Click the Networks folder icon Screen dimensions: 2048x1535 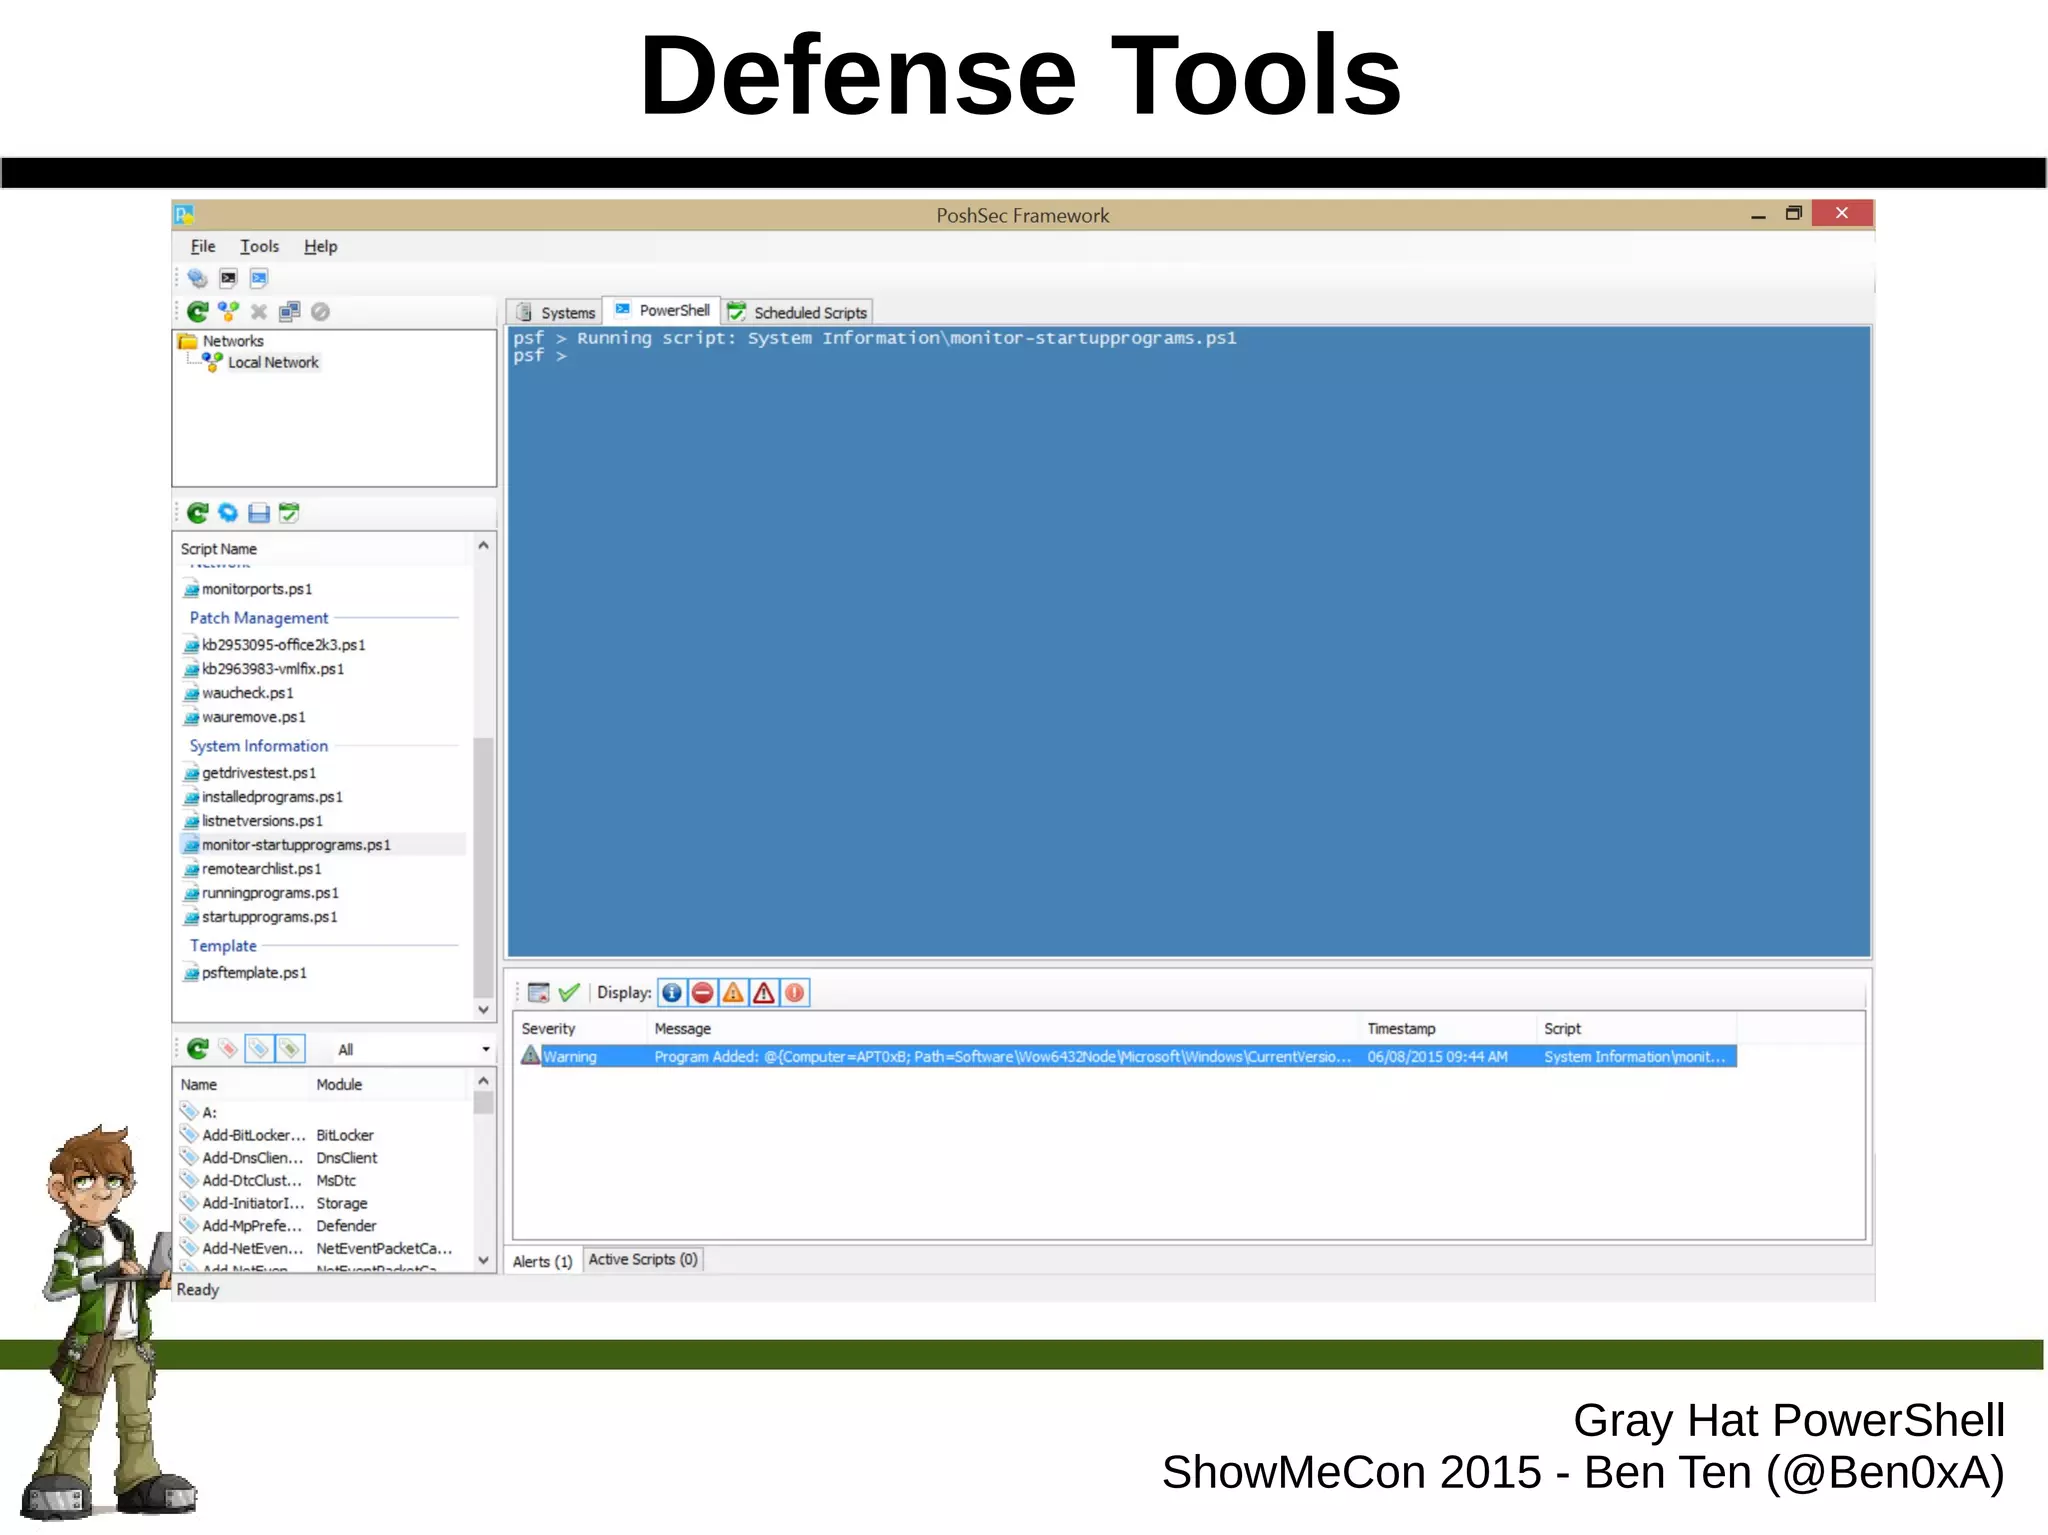tap(187, 341)
